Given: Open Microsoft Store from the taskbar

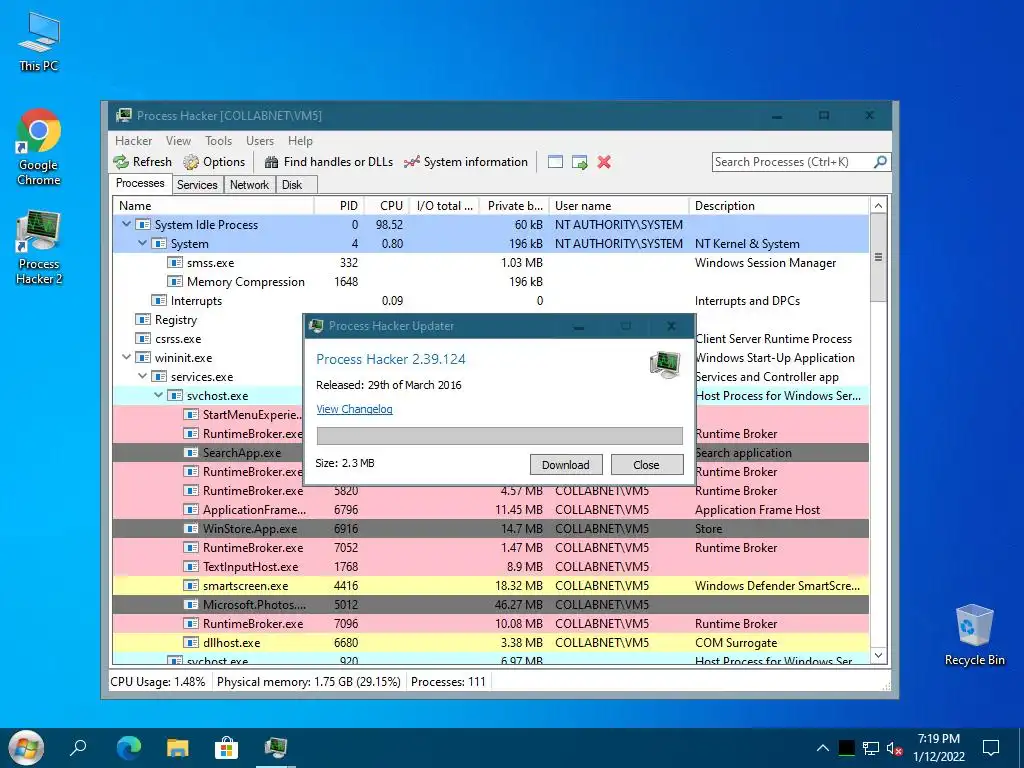Looking at the screenshot, I should 227,748.
